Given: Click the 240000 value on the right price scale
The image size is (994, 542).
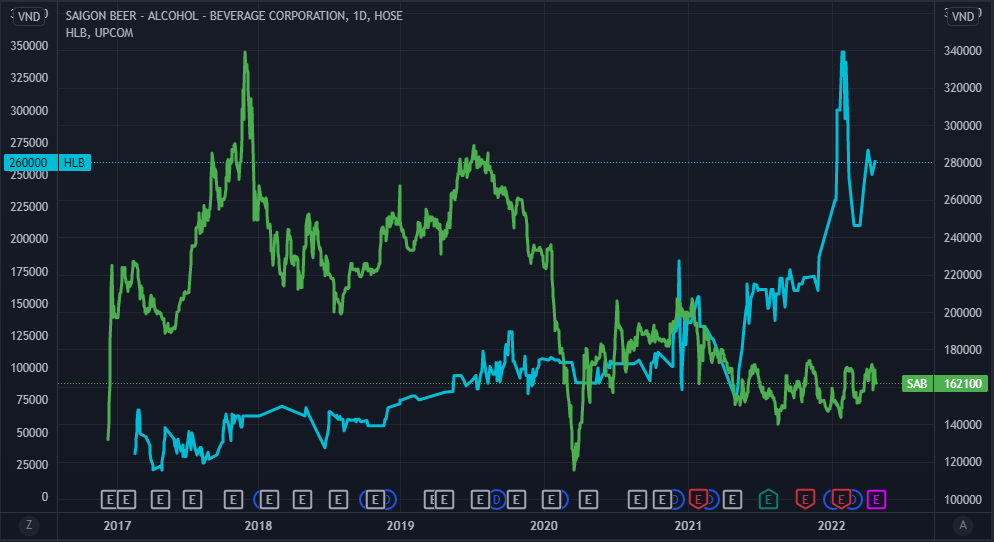Looking at the screenshot, I should [x=962, y=238].
